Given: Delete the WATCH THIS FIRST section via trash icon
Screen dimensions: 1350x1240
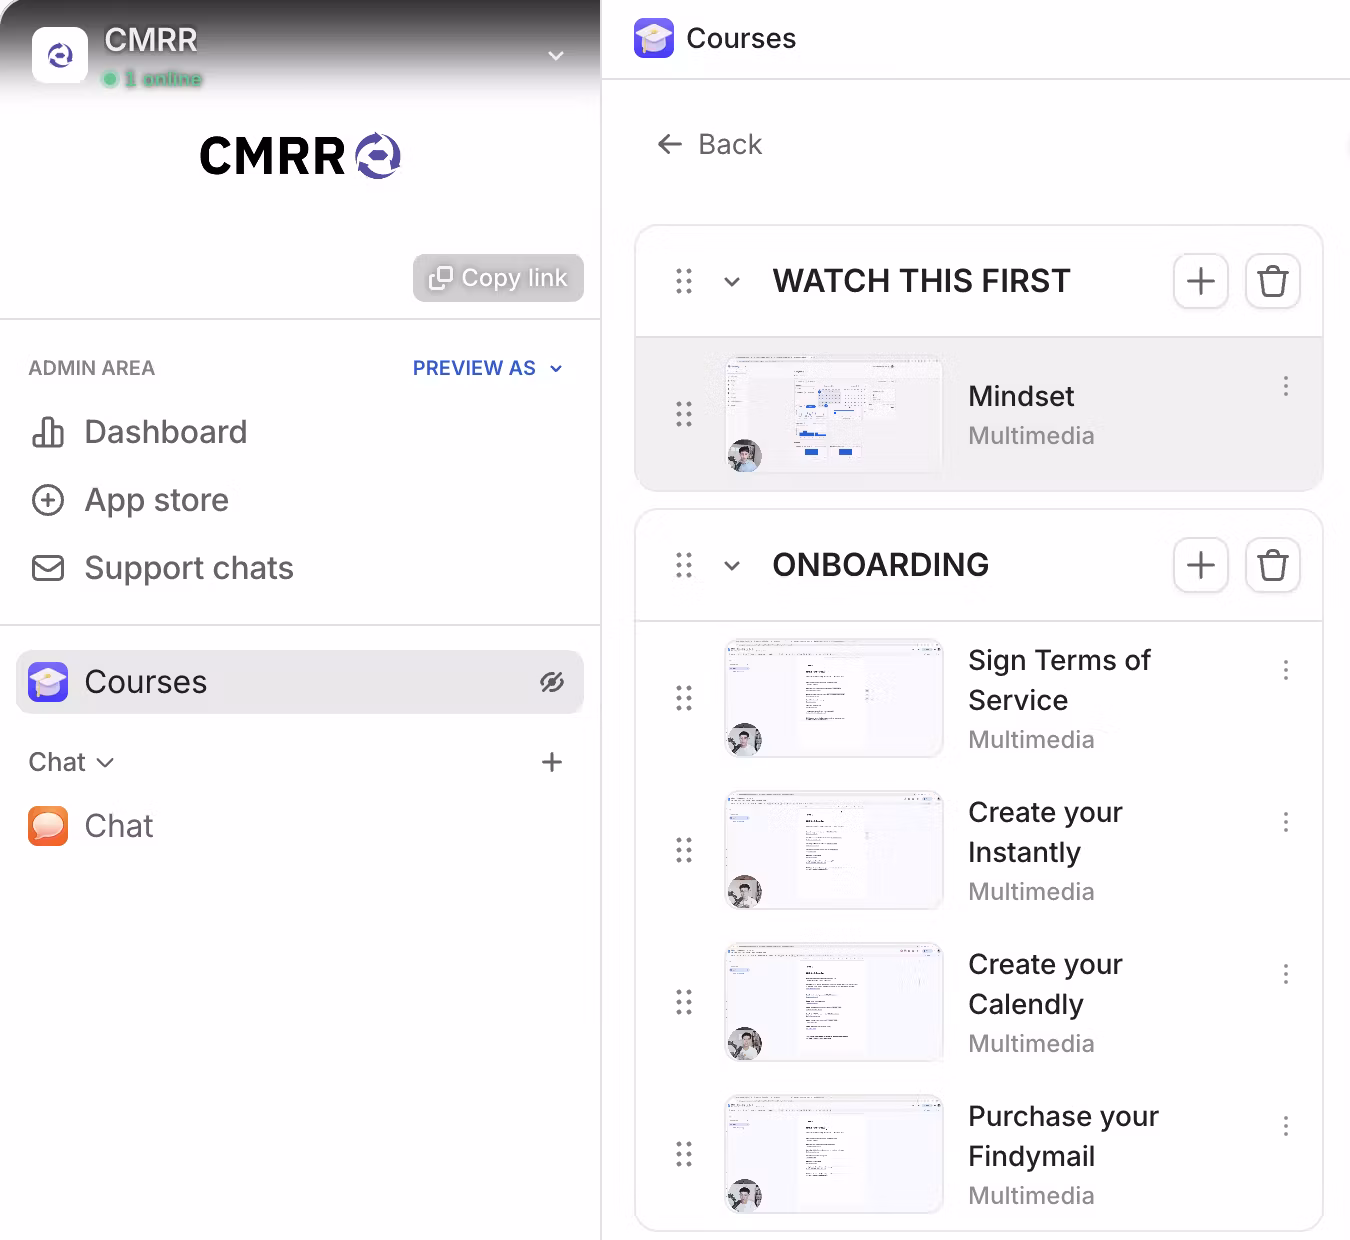Looking at the screenshot, I should pos(1272,281).
